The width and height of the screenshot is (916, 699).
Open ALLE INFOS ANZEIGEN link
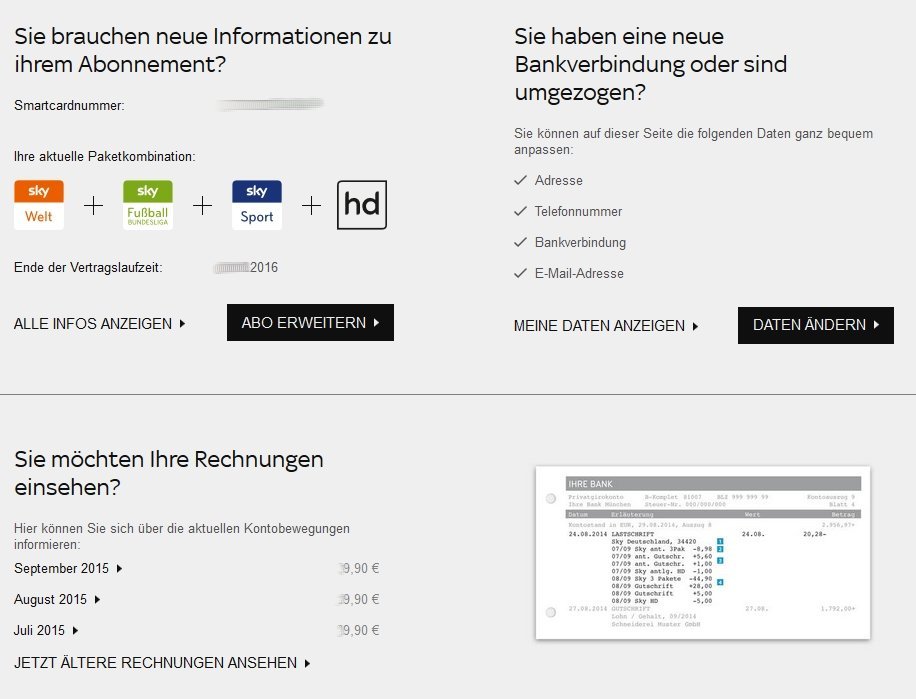coord(99,324)
